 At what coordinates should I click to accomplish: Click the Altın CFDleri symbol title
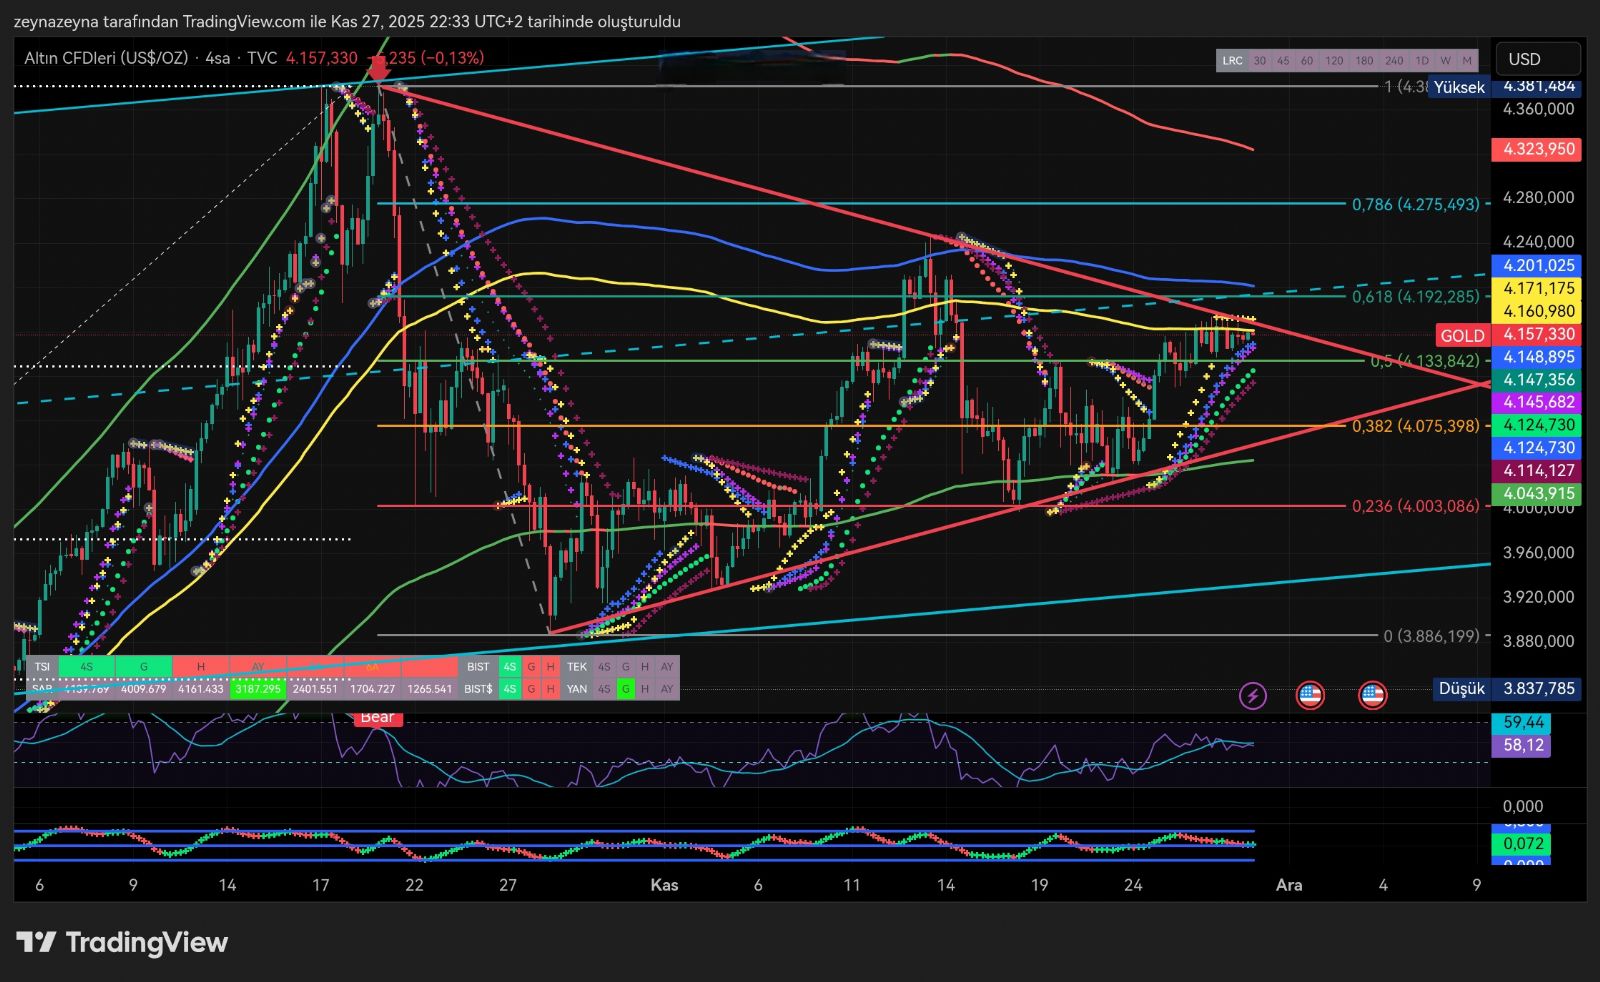106,58
